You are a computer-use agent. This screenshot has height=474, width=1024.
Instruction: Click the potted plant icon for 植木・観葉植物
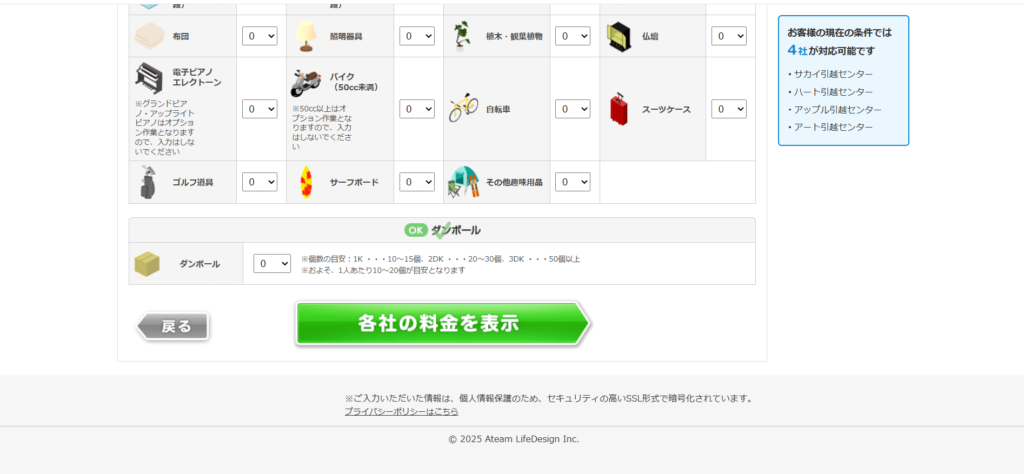(462, 36)
